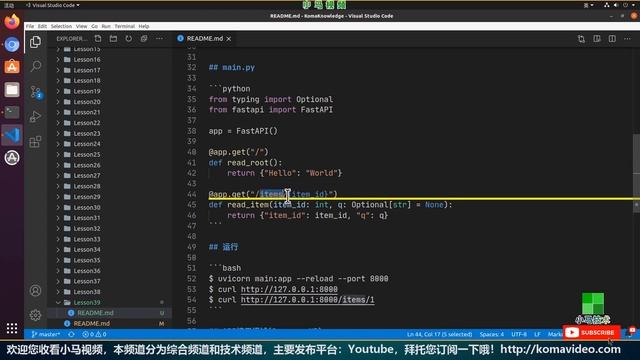
Task: Open Source Control view with badge
Action: coord(36,92)
